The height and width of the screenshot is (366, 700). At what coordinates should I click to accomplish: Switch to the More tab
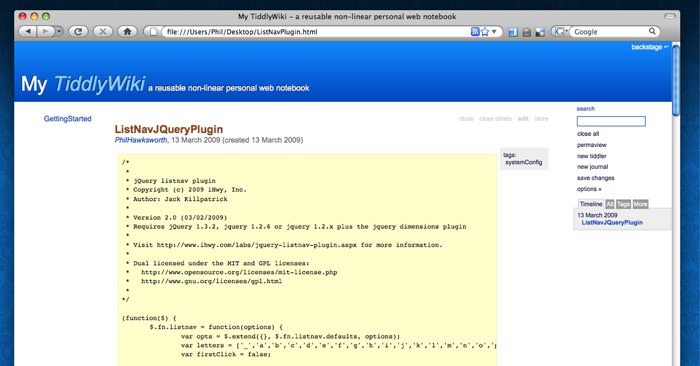(x=640, y=204)
